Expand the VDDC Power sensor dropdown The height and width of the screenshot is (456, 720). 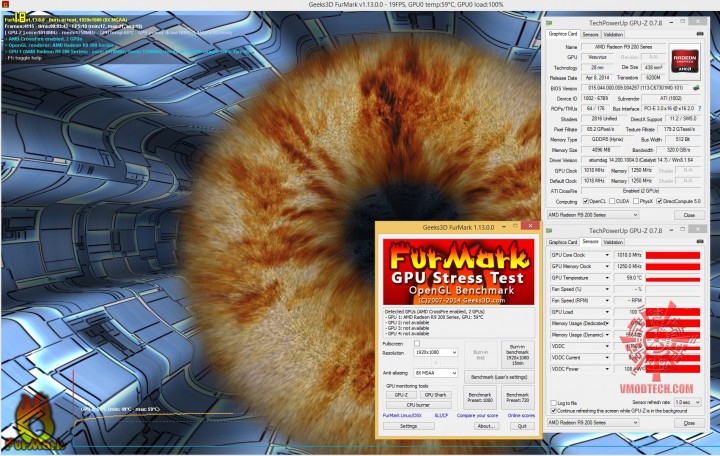607,369
